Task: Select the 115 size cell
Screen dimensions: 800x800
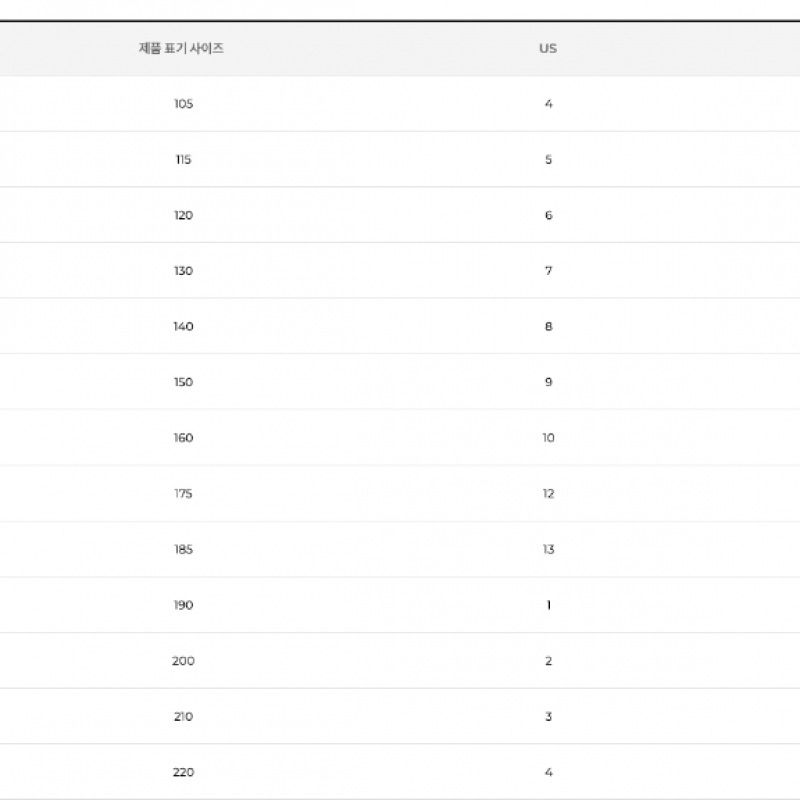Action: click(183, 160)
